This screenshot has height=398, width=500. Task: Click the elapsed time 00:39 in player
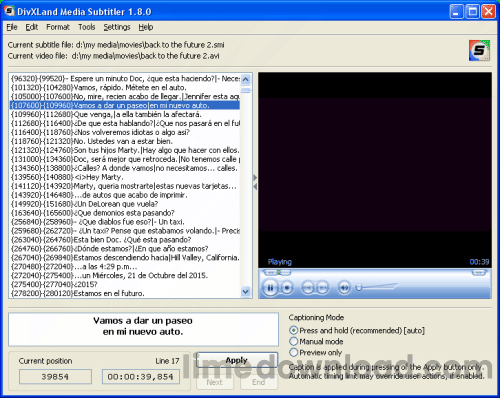[479, 262]
